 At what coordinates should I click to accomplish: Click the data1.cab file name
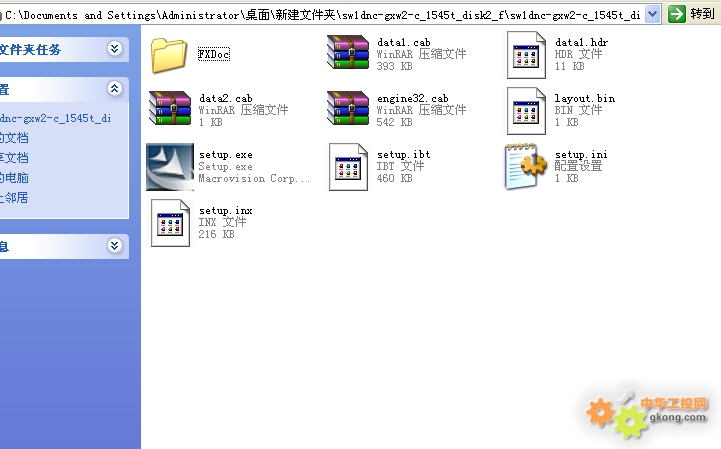tap(404, 42)
